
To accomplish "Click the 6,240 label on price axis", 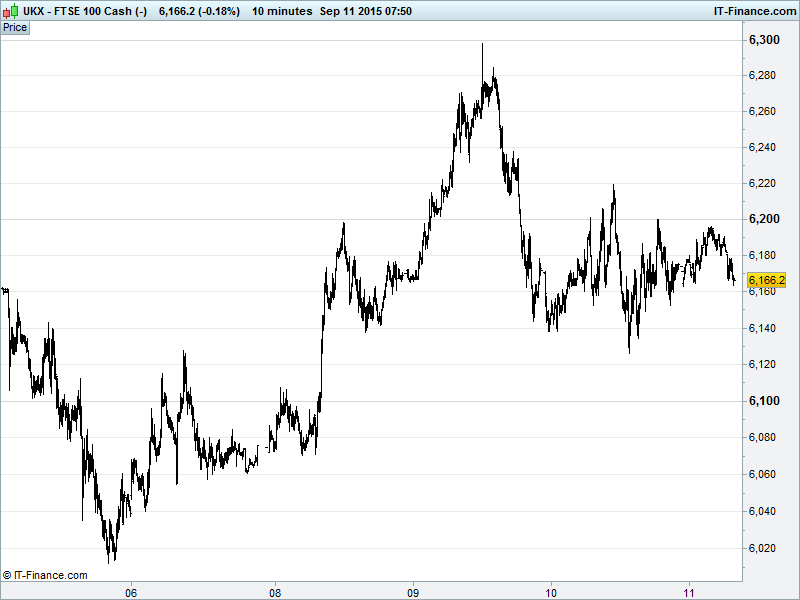I will [765, 147].
